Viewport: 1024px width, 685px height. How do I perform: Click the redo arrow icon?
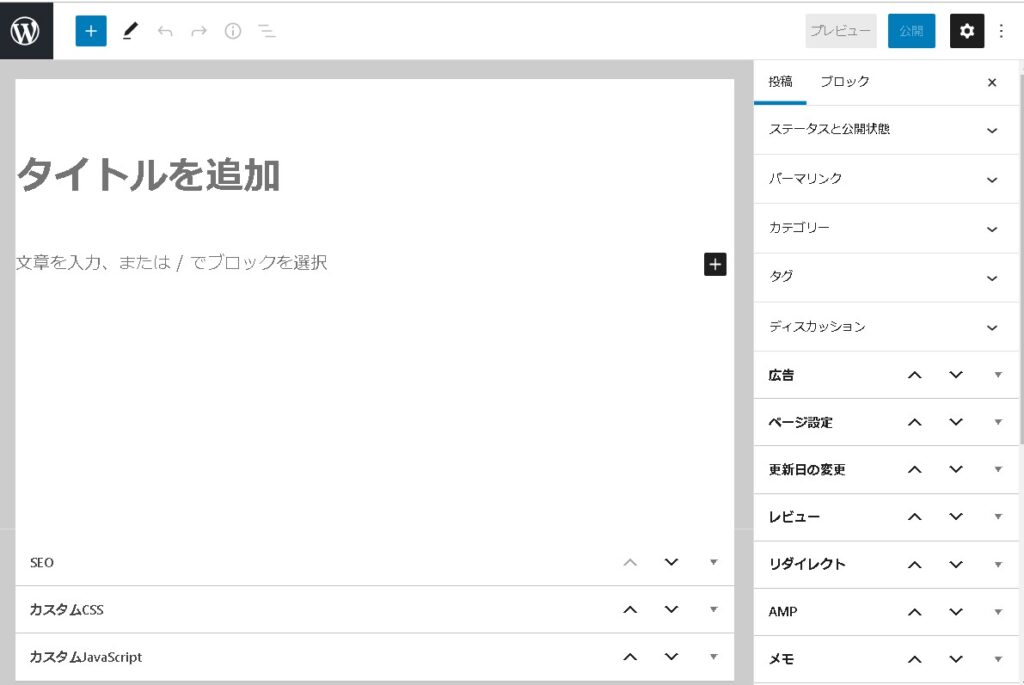point(199,31)
